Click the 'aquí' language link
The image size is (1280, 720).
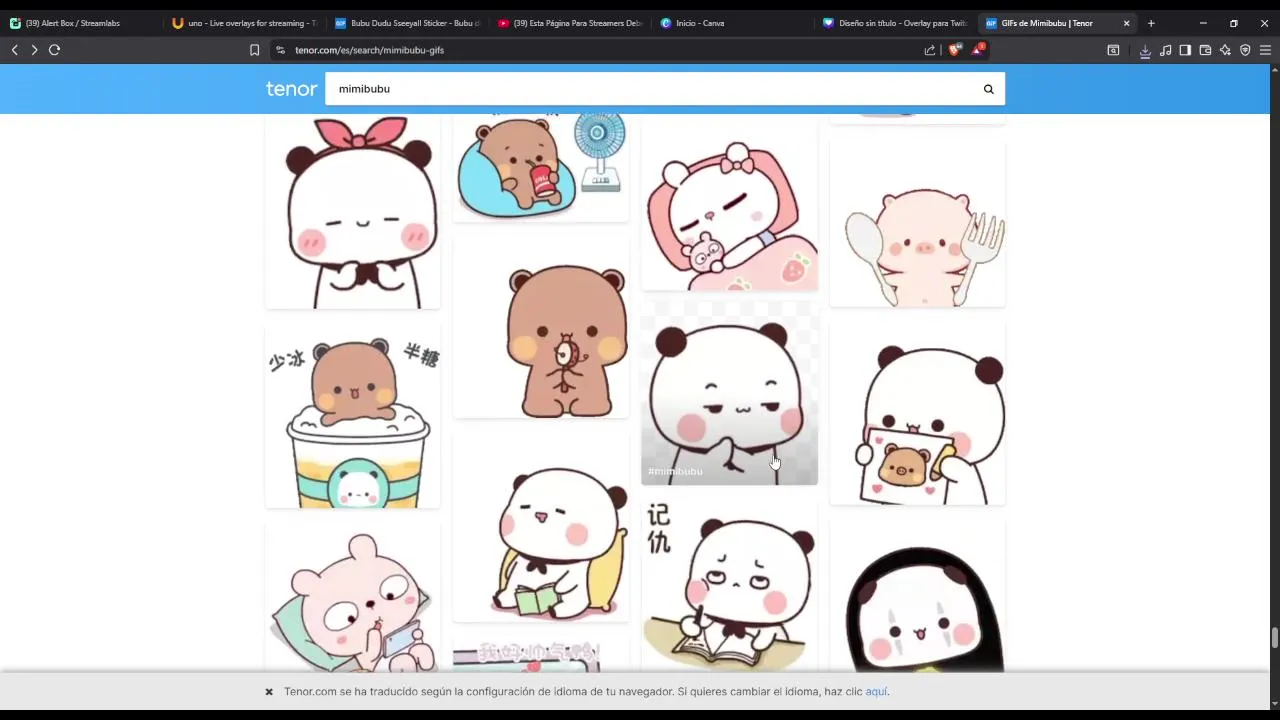point(876,692)
